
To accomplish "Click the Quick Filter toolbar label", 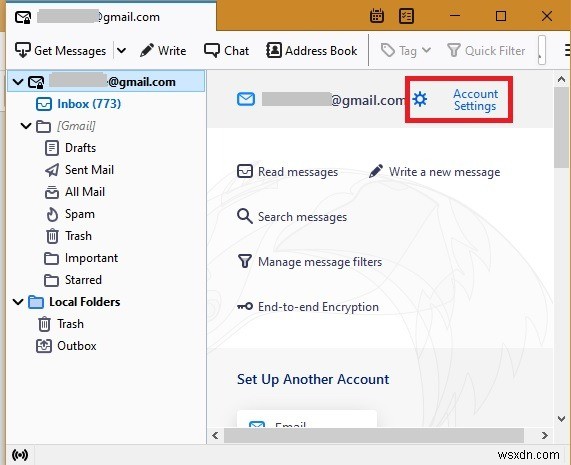I will point(495,50).
